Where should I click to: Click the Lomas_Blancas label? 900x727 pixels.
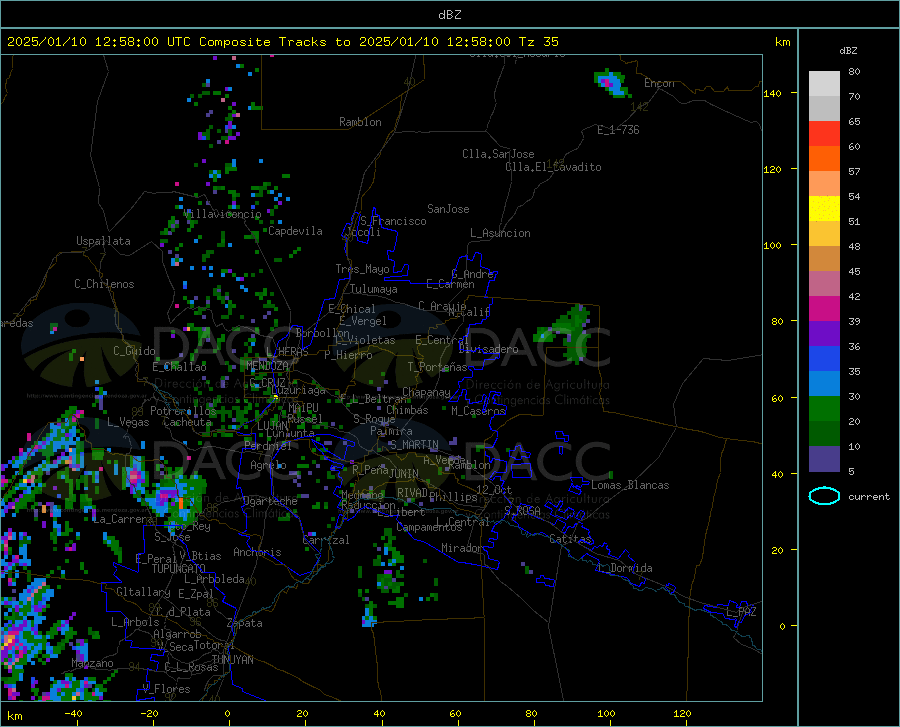pos(630,485)
